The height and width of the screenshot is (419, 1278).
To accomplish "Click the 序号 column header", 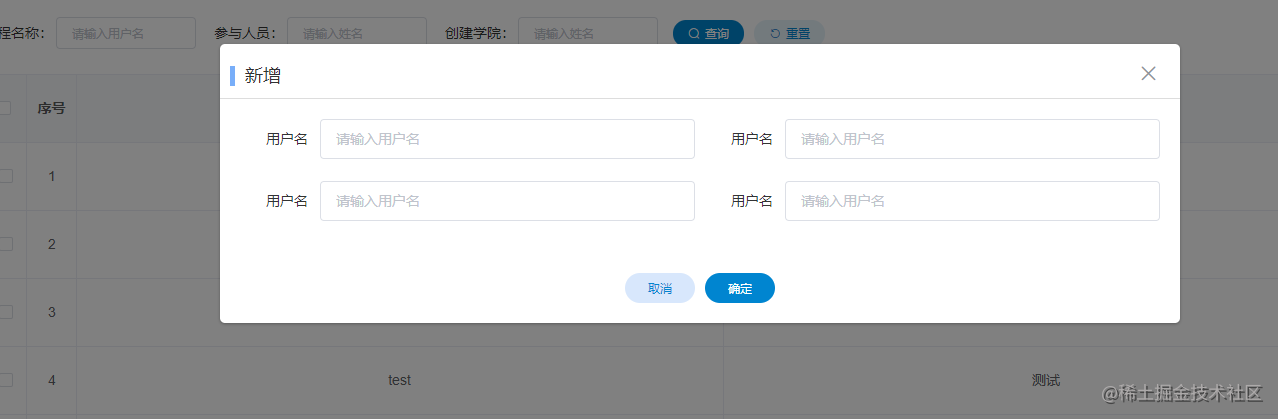I will (x=52, y=108).
